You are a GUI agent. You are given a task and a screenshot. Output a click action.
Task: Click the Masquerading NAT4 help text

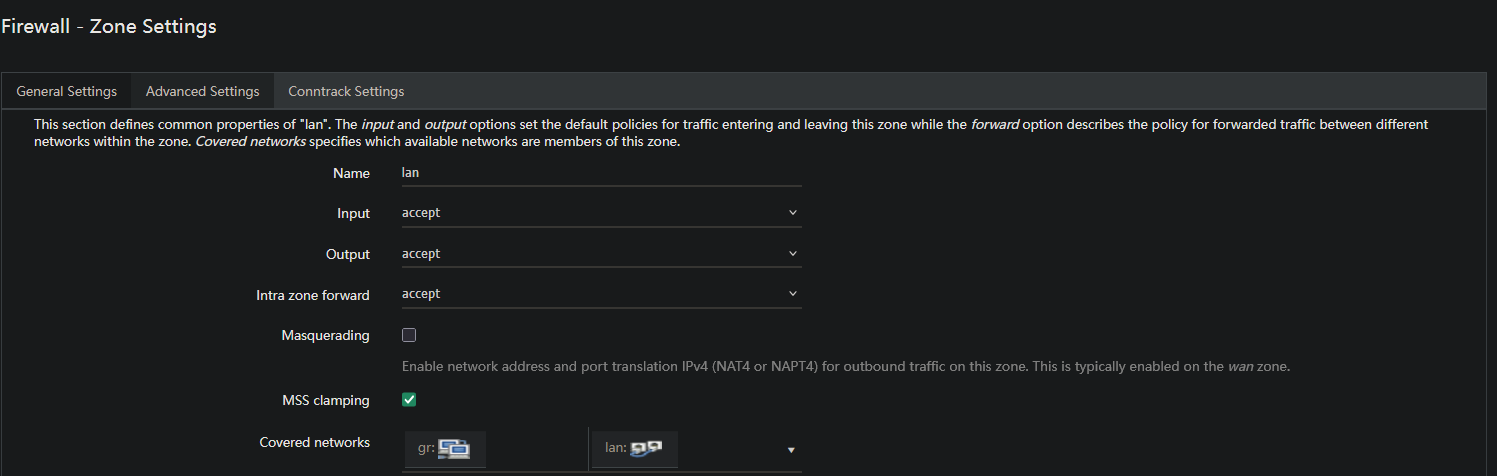(845, 367)
